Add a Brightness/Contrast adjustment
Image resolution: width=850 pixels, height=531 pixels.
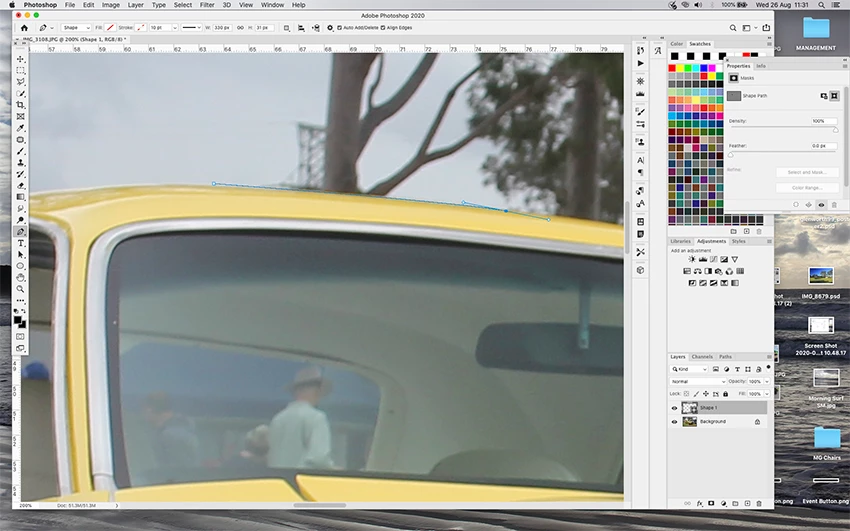pos(692,260)
